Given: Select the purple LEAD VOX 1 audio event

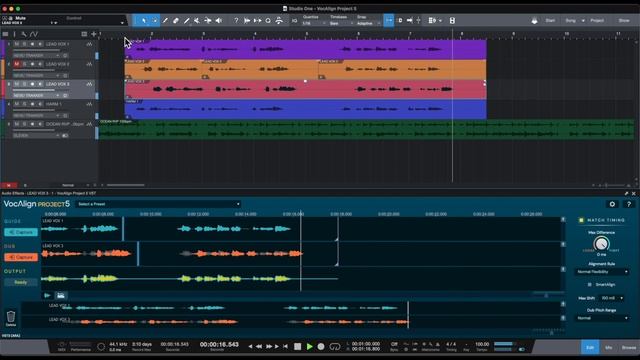Looking at the screenshot, I should pos(305,49).
